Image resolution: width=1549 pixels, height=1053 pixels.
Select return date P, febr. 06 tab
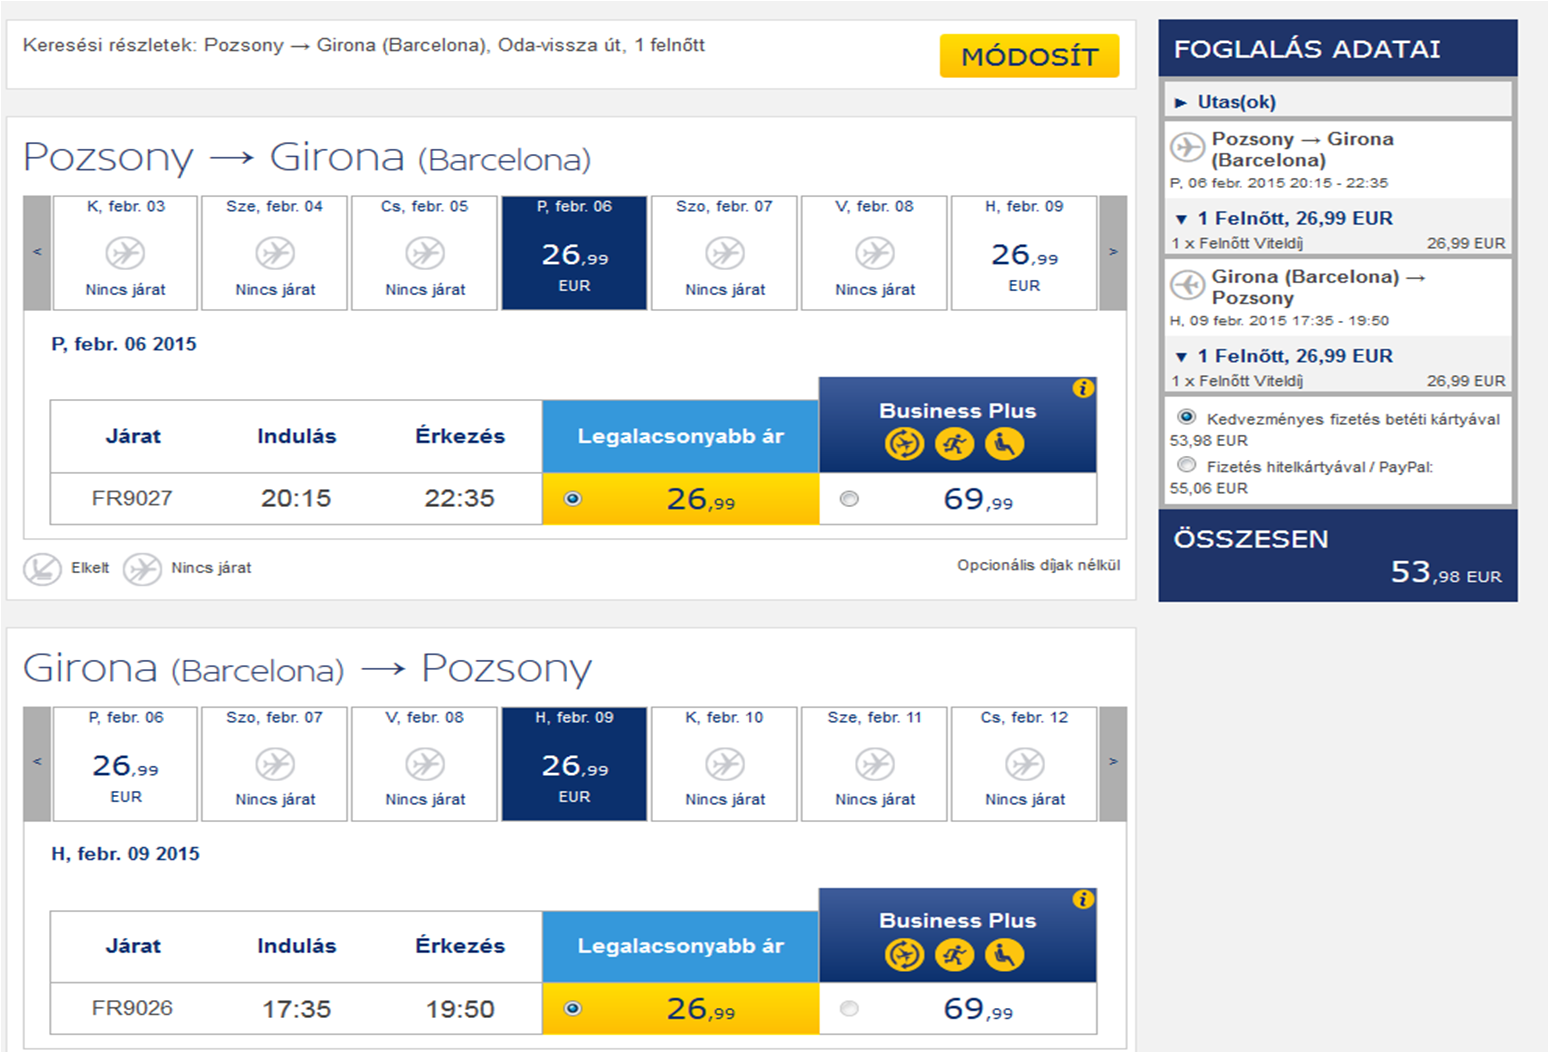(x=125, y=764)
